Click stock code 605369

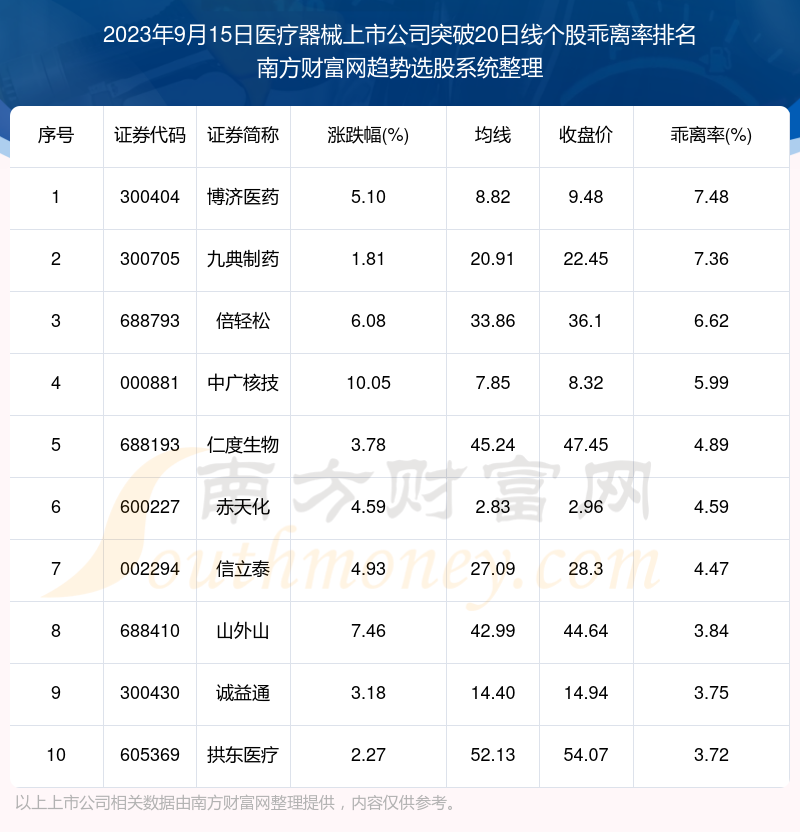pos(150,755)
